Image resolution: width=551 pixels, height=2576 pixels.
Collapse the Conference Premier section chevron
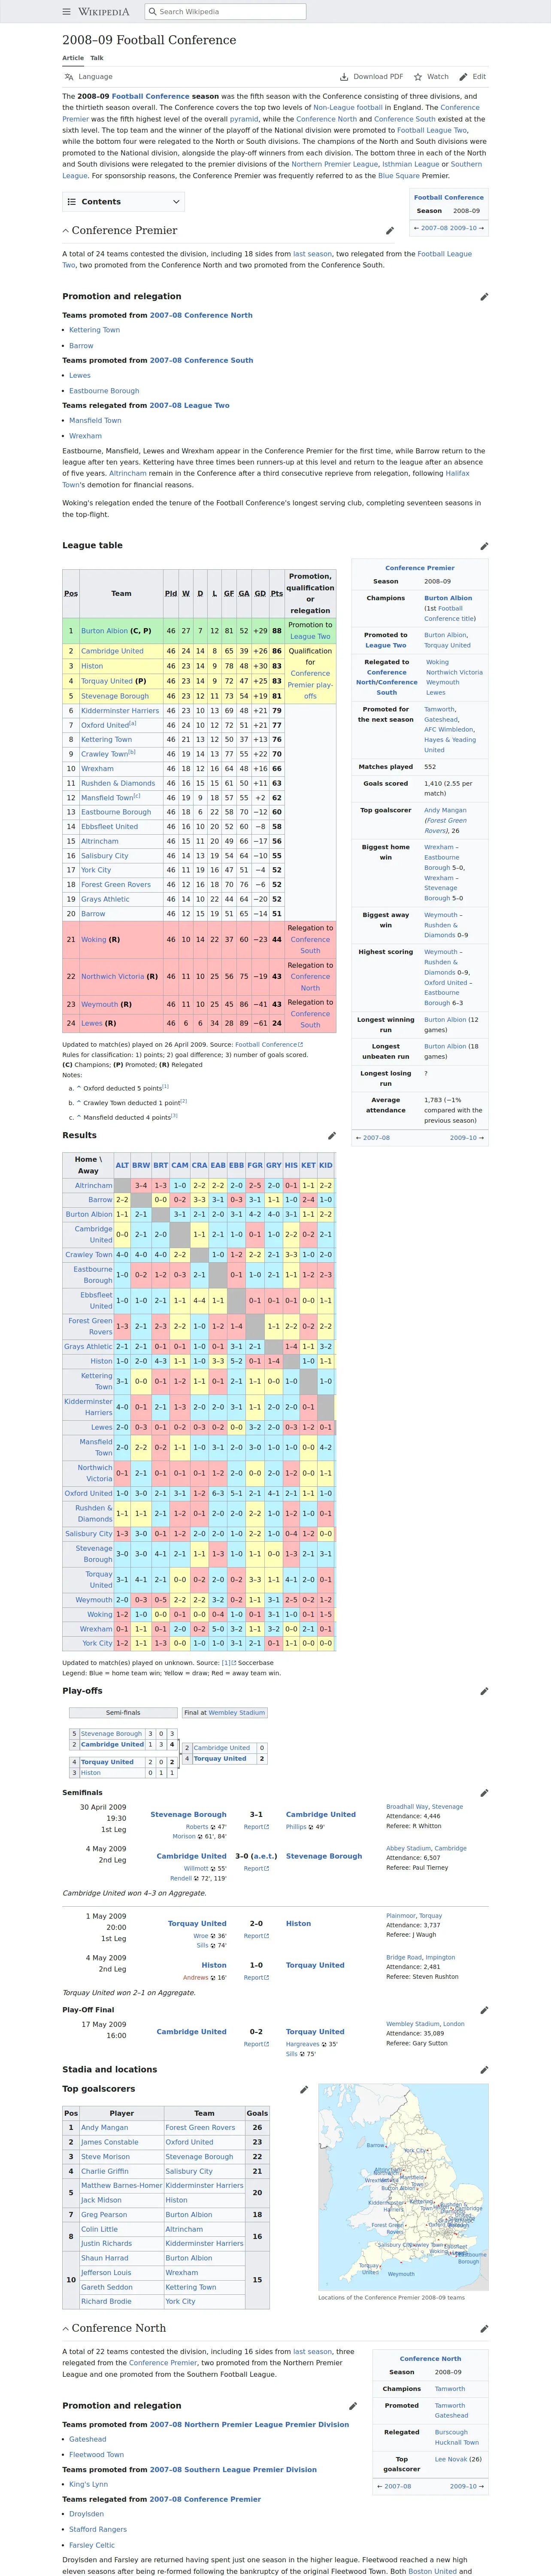coord(66,231)
